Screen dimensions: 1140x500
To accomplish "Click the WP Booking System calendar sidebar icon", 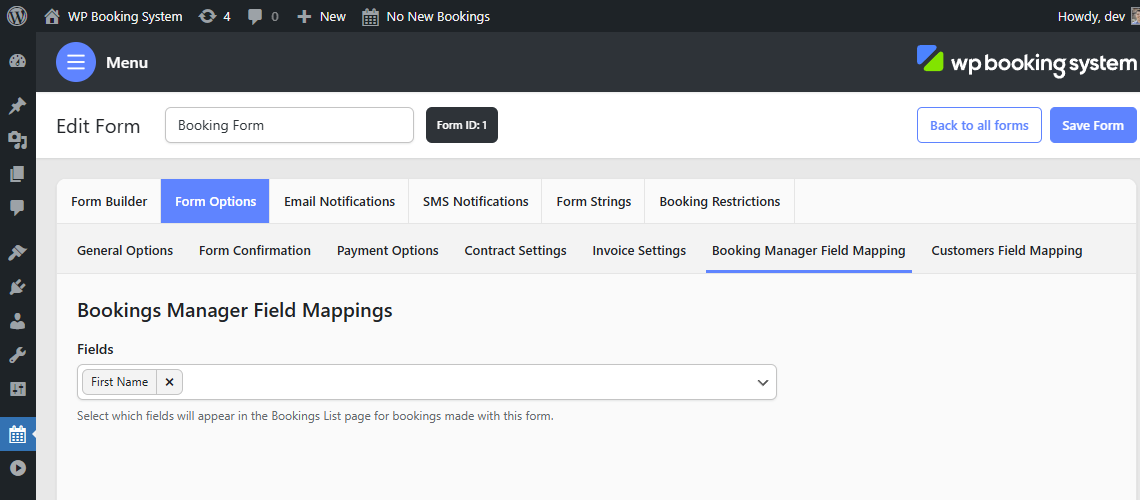I will pyautogui.click(x=17, y=435).
